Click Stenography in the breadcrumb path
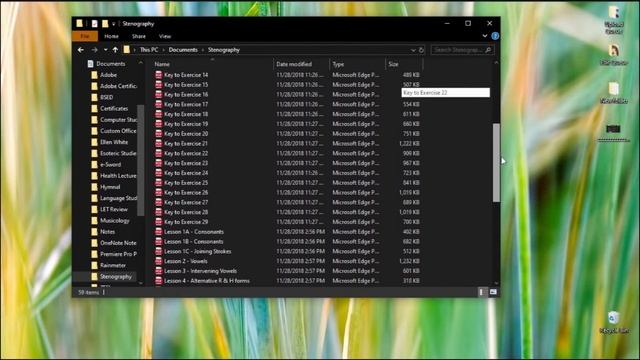The width and height of the screenshot is (640, 360). [224, 50]
